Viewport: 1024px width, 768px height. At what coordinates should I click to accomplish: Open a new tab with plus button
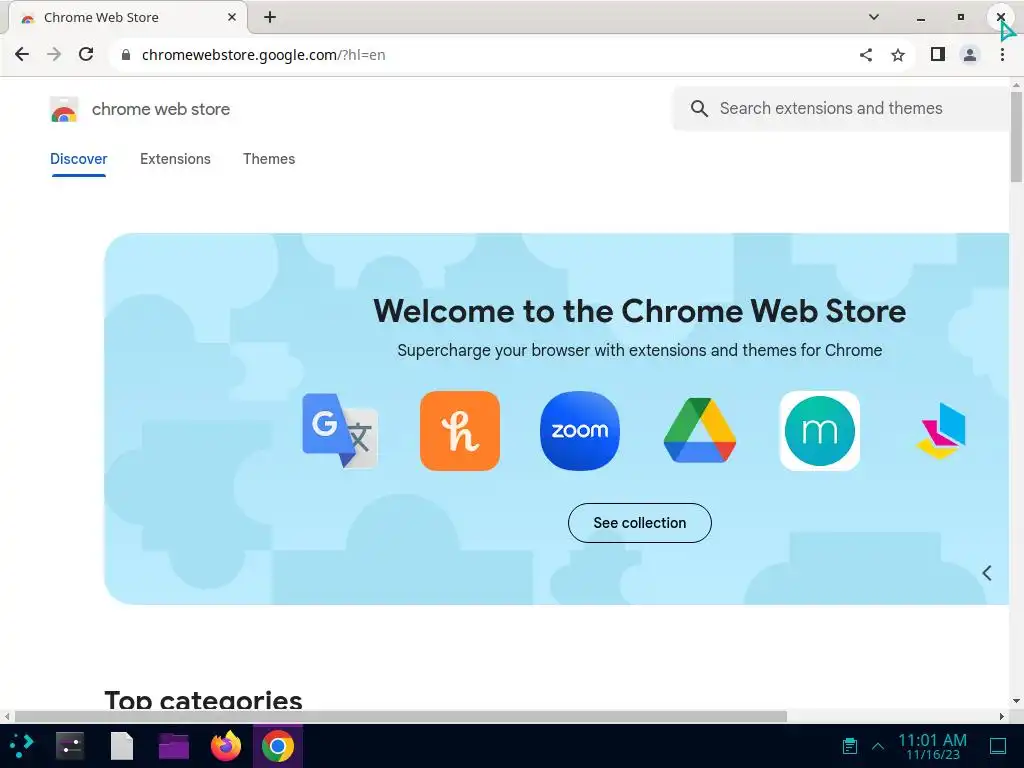click(x=270, y=18)
